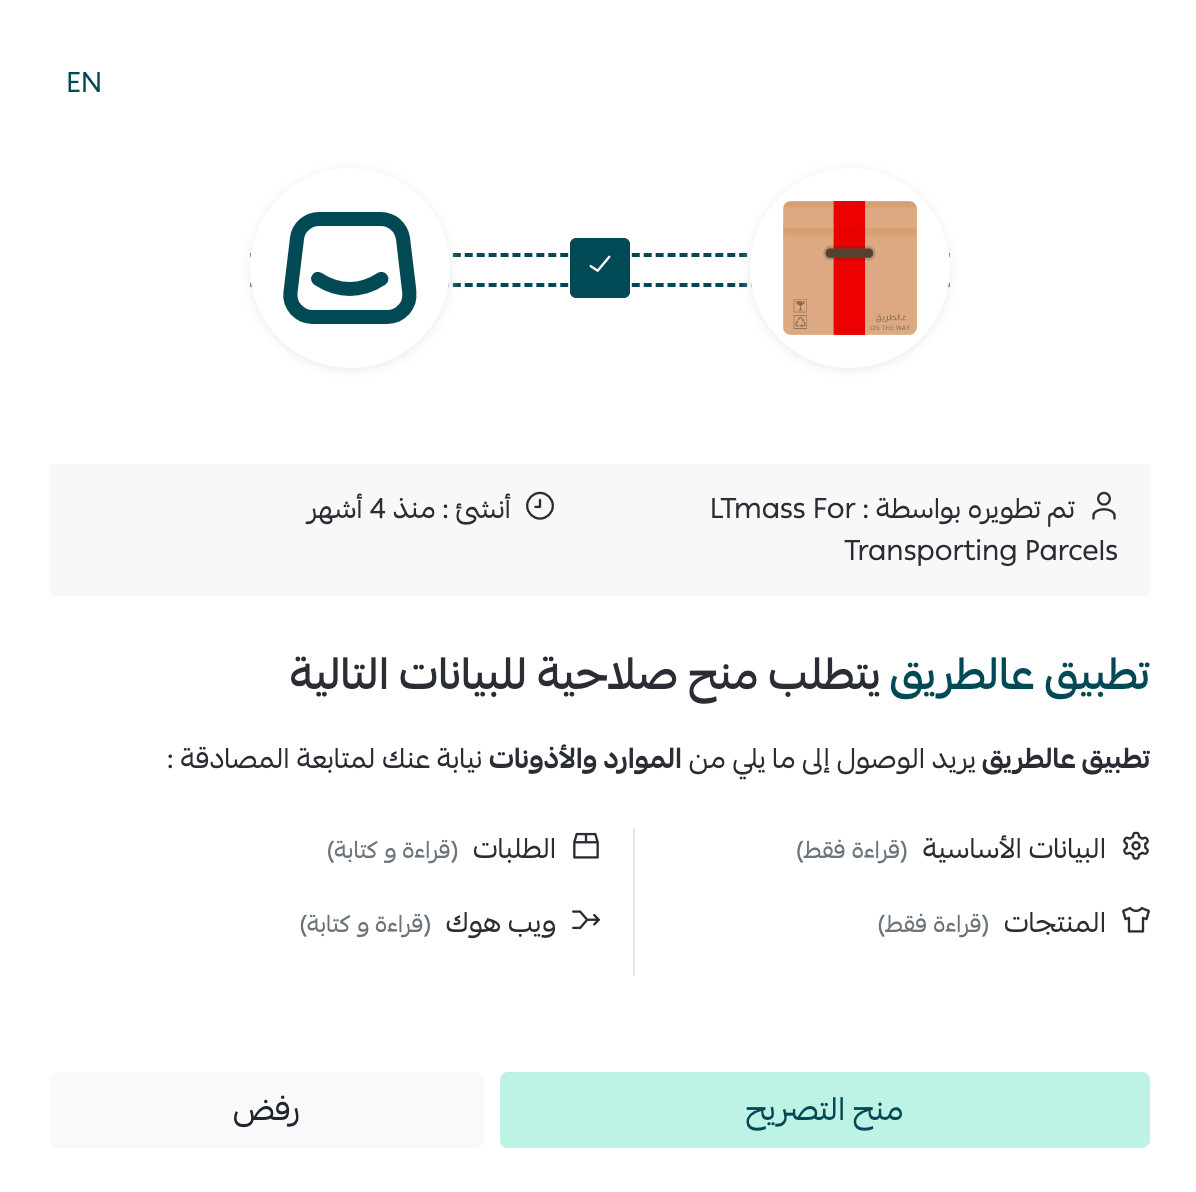Click the LTmass For Transporting Parcels developer name
Screen dimensions: 1196x1192
coord(913,529)
